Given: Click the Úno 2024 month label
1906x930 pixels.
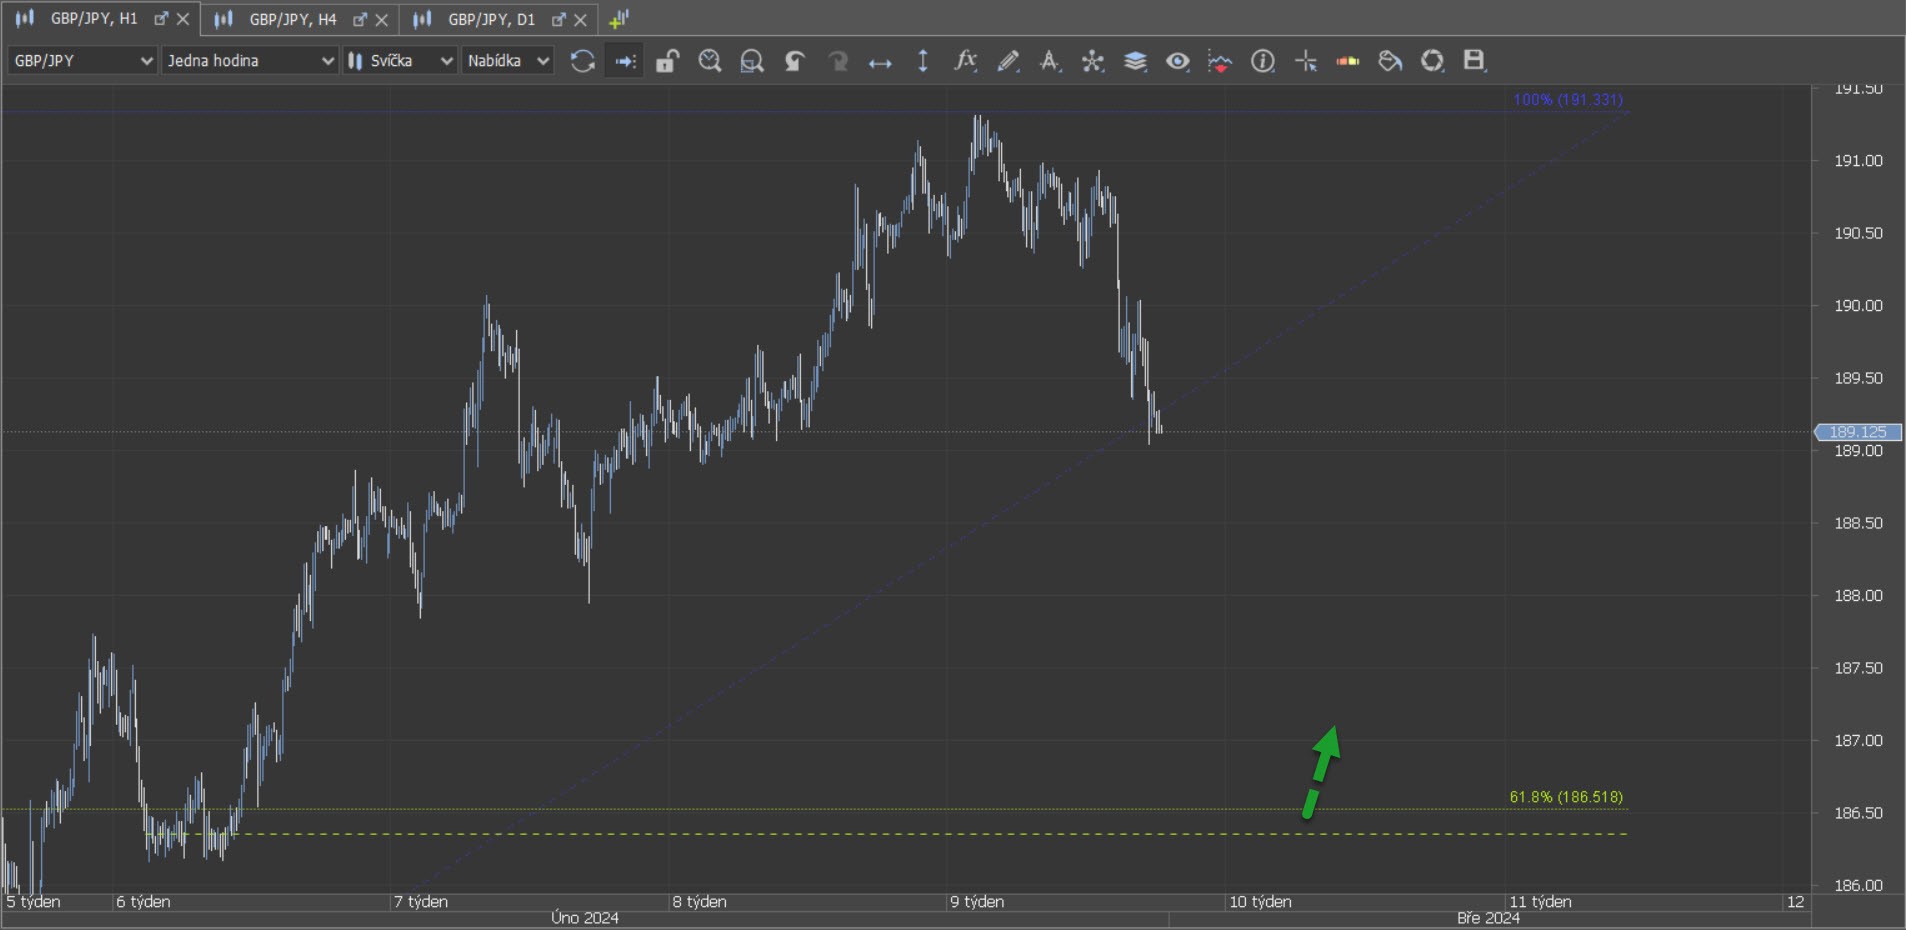Looking at the screenshot, I should click(x=585, y=918).
